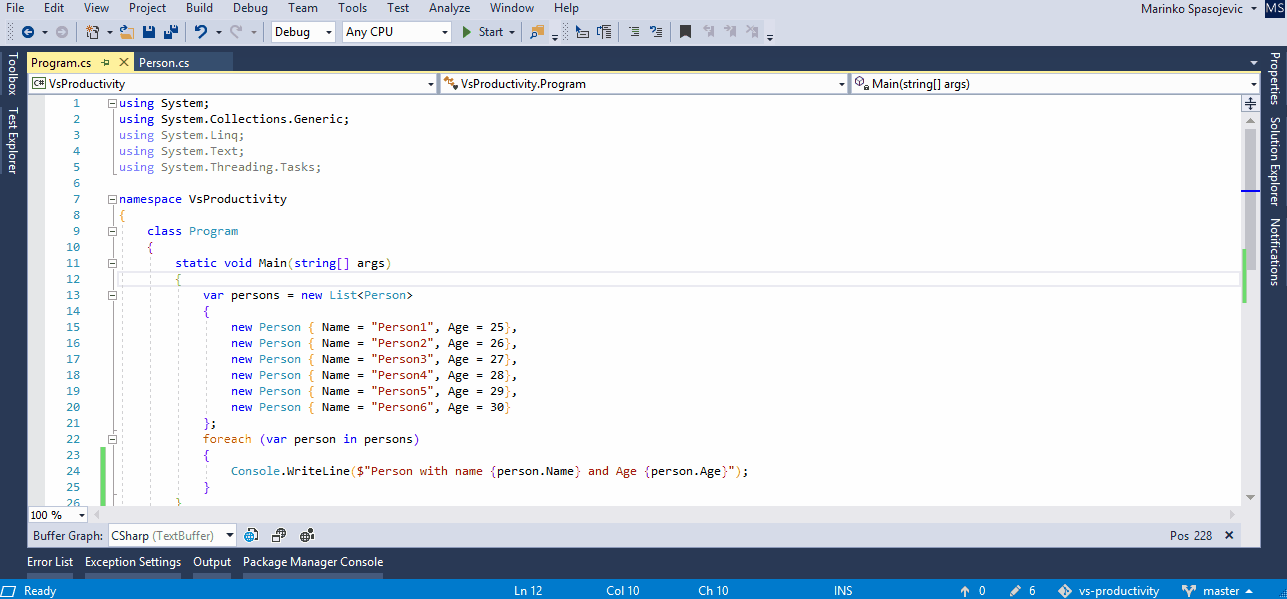Screen dimensions: 1287x599
Task: Start debugging with the green Start button
Action: [467, 31]
